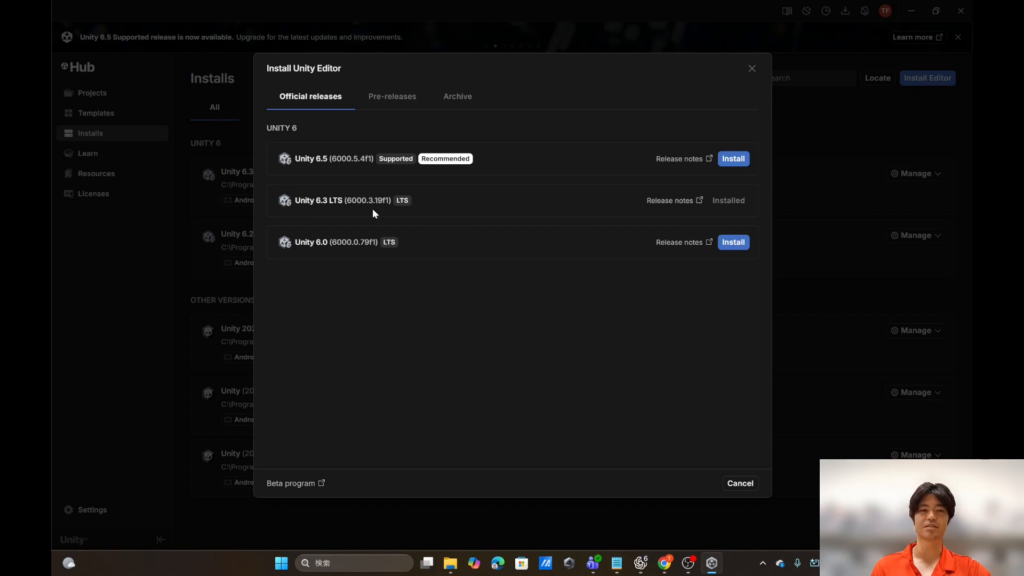Viewport: 1024px width, 576px height.
Task: Click the Install Editor button in Hub
Action: coord(927,78)
